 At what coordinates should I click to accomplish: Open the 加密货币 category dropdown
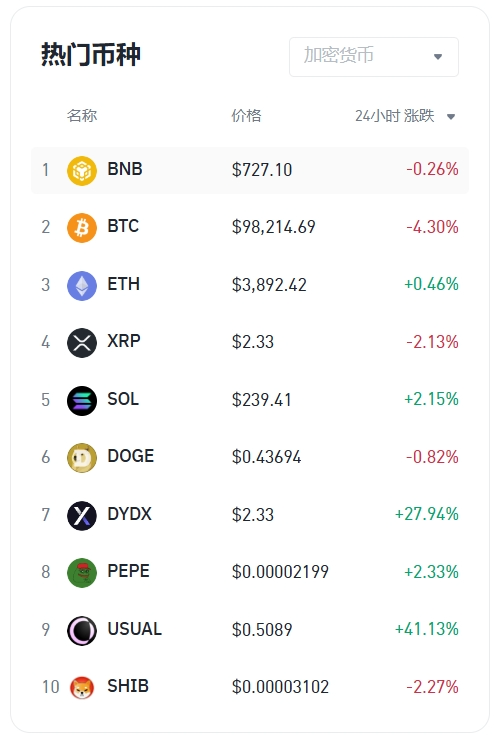pos(374,57)
